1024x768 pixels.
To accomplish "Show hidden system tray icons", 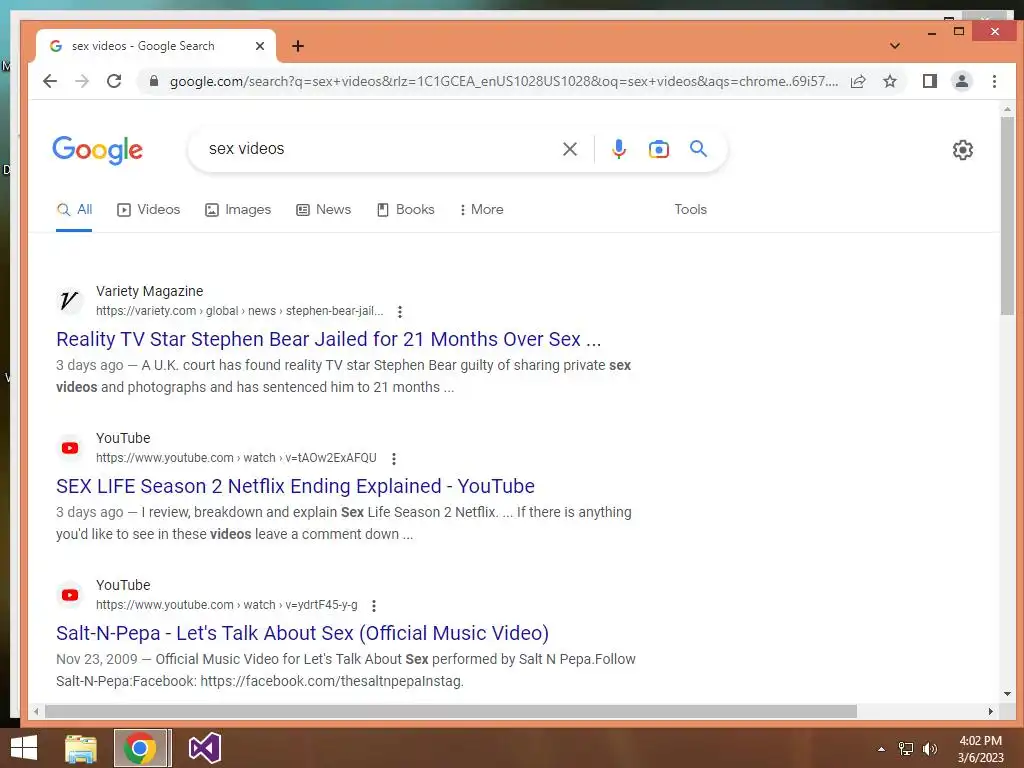I will click(x=882, y=749).
